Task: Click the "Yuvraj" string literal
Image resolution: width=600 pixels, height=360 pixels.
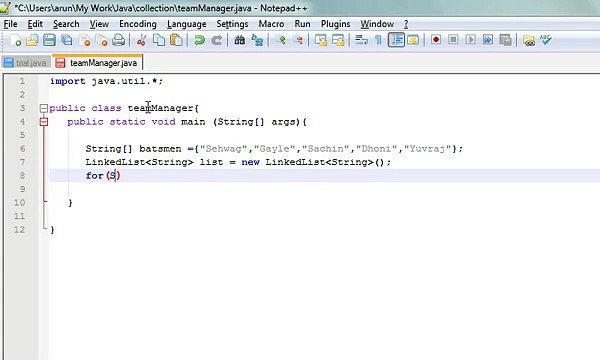Action: 428,148
